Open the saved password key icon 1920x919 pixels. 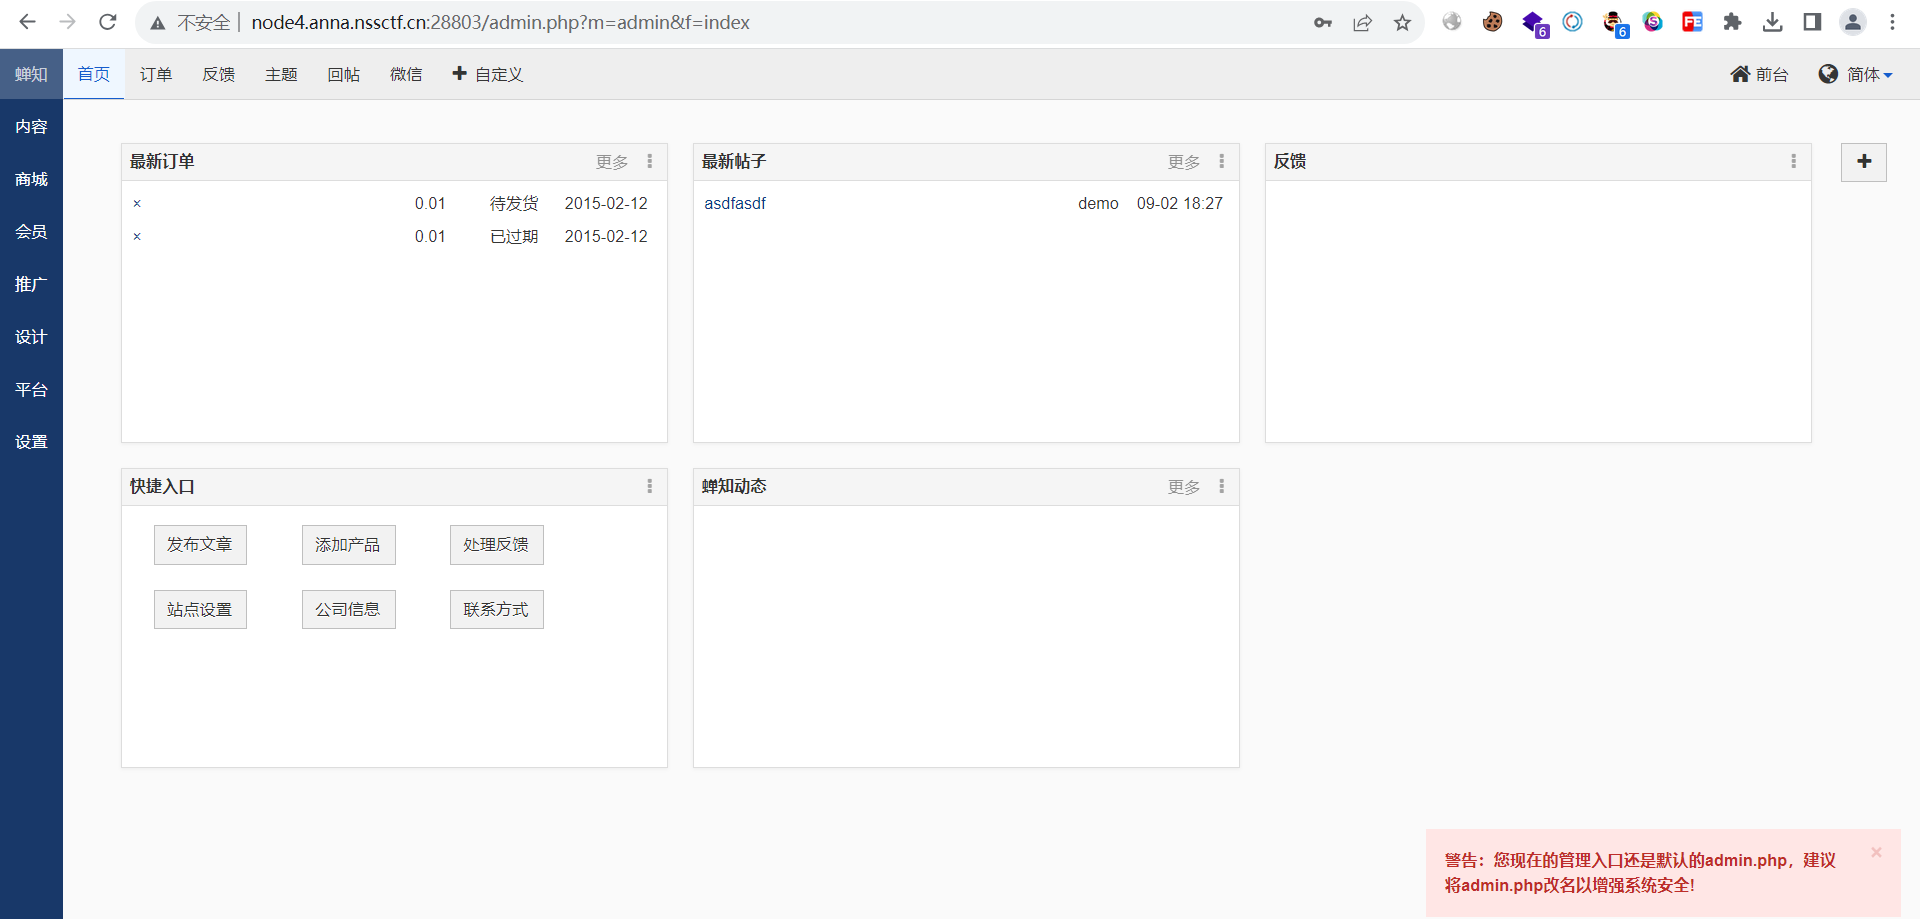pos(1323,22)
